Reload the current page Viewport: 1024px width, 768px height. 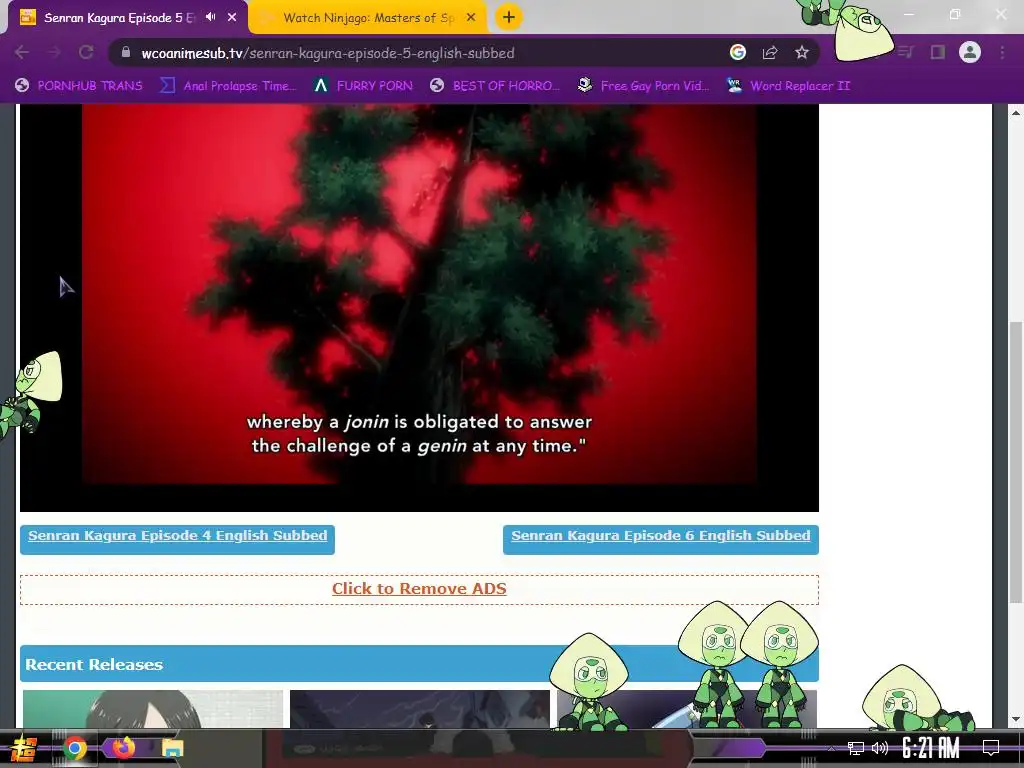[86, 53]
